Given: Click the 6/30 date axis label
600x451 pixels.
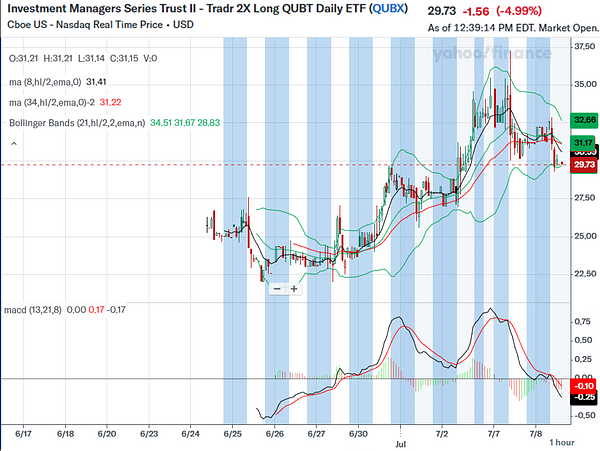Looking at the screenshot, I should 358,434.
